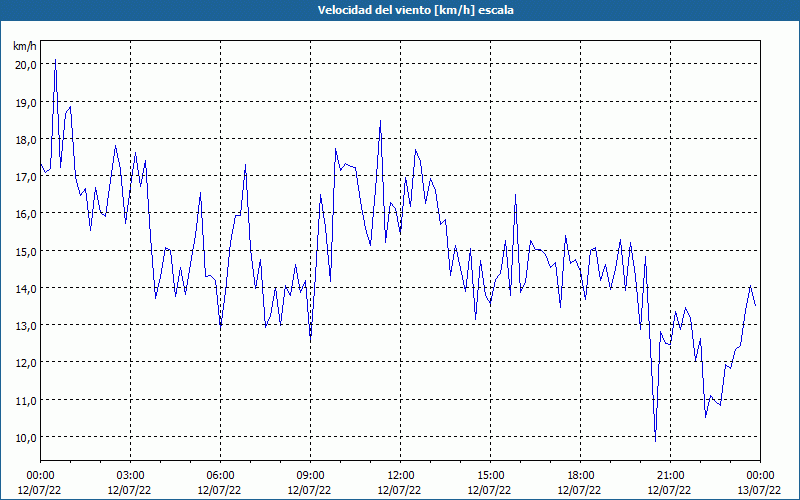
Task: Select the 19,0 y-axis label
Action: coord(26,102)
